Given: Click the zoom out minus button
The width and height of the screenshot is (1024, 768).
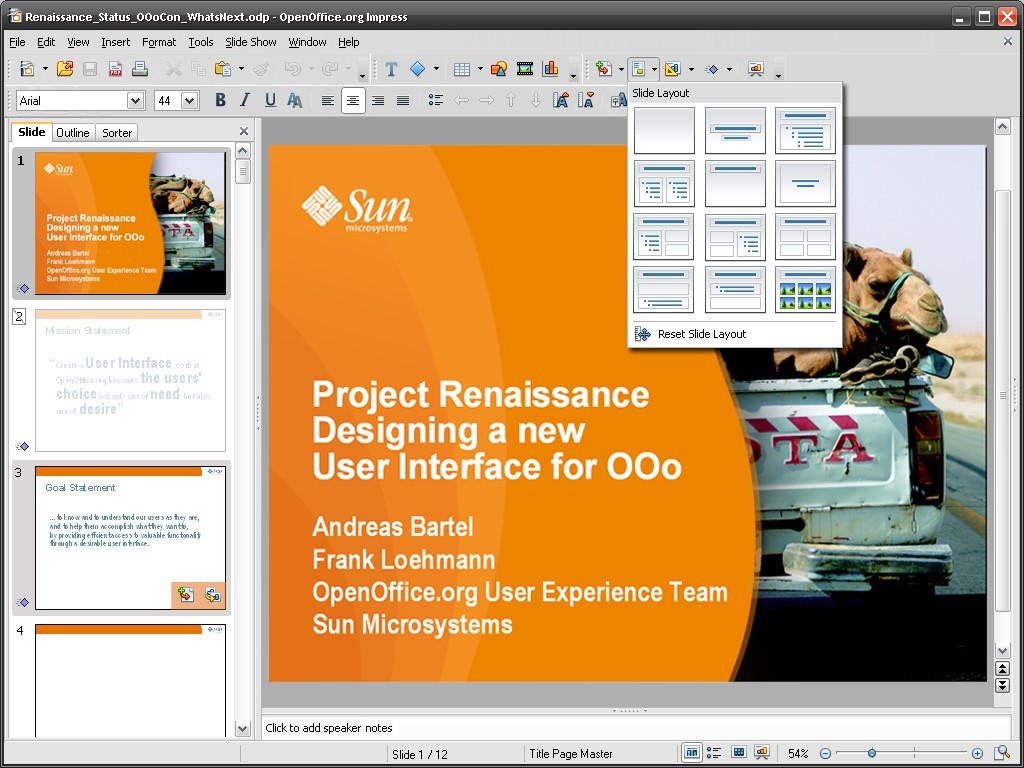Looking at the screenshot, I should point(825,754).
